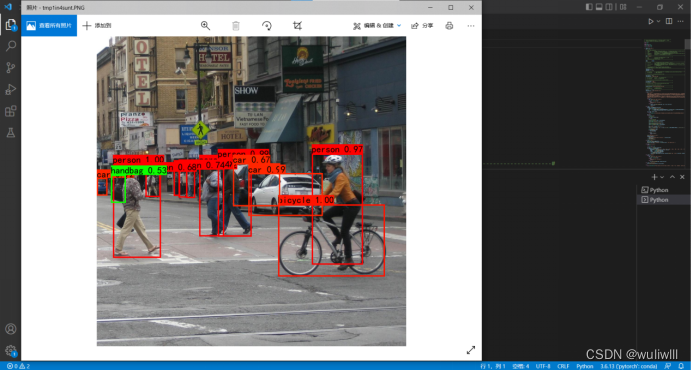694x370 pixels.
Task: Select the pytorch conda interpreter status
Action: point(630,366)
